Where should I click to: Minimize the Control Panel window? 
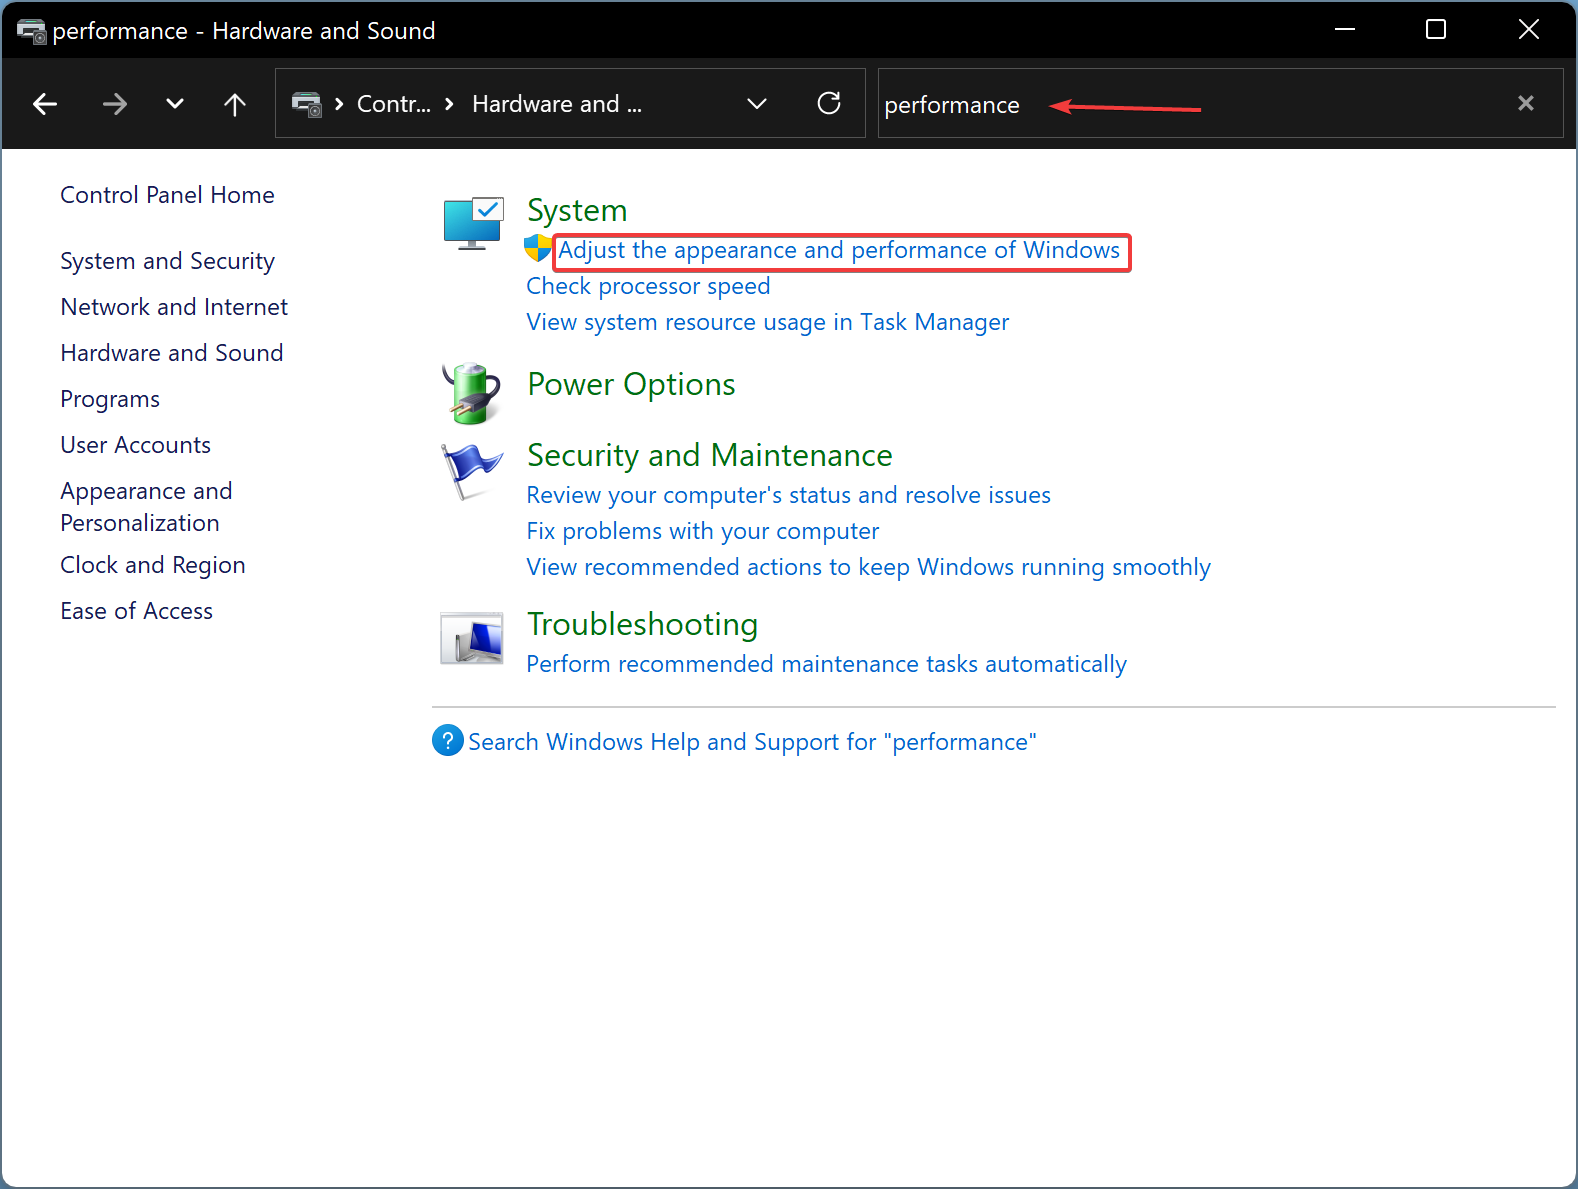(x=1345, y=29)
